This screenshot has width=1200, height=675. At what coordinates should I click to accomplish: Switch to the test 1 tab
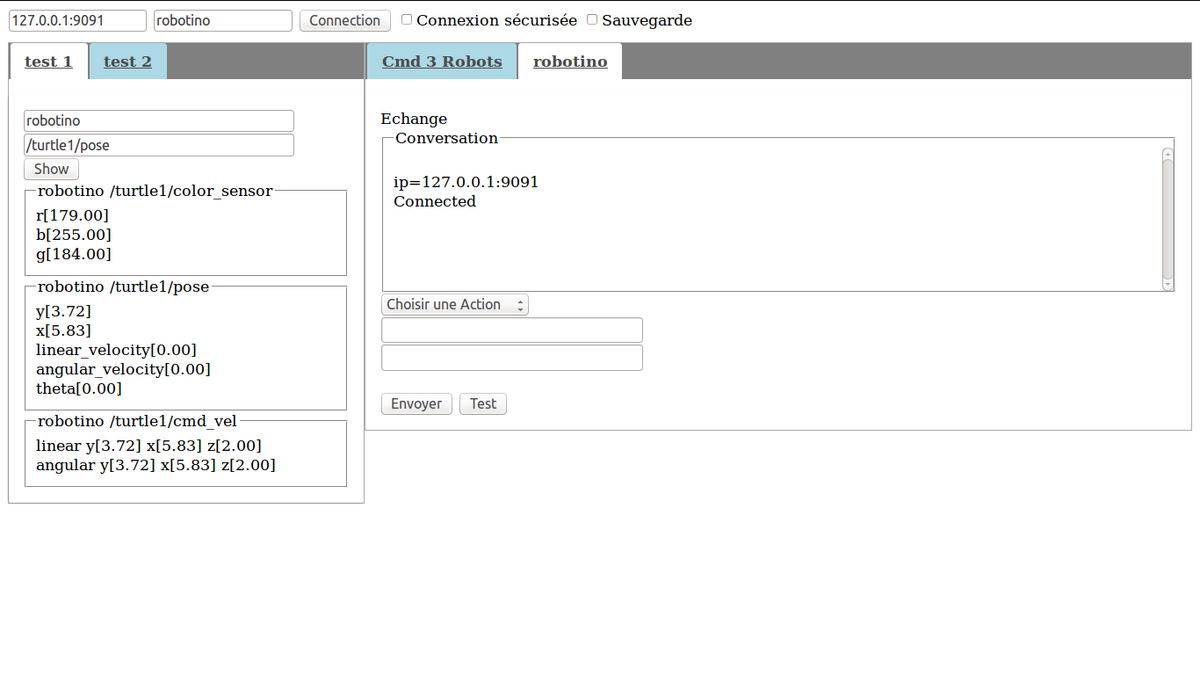[x=48, y=62]
